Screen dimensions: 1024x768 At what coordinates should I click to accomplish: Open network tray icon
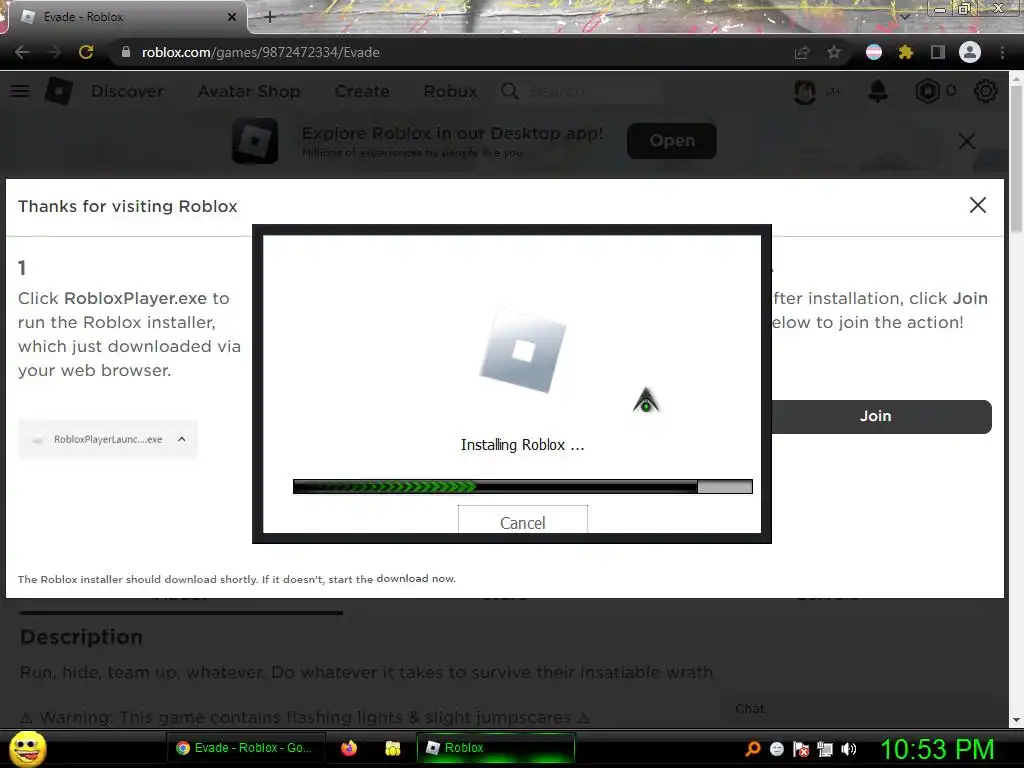(825, 749)
